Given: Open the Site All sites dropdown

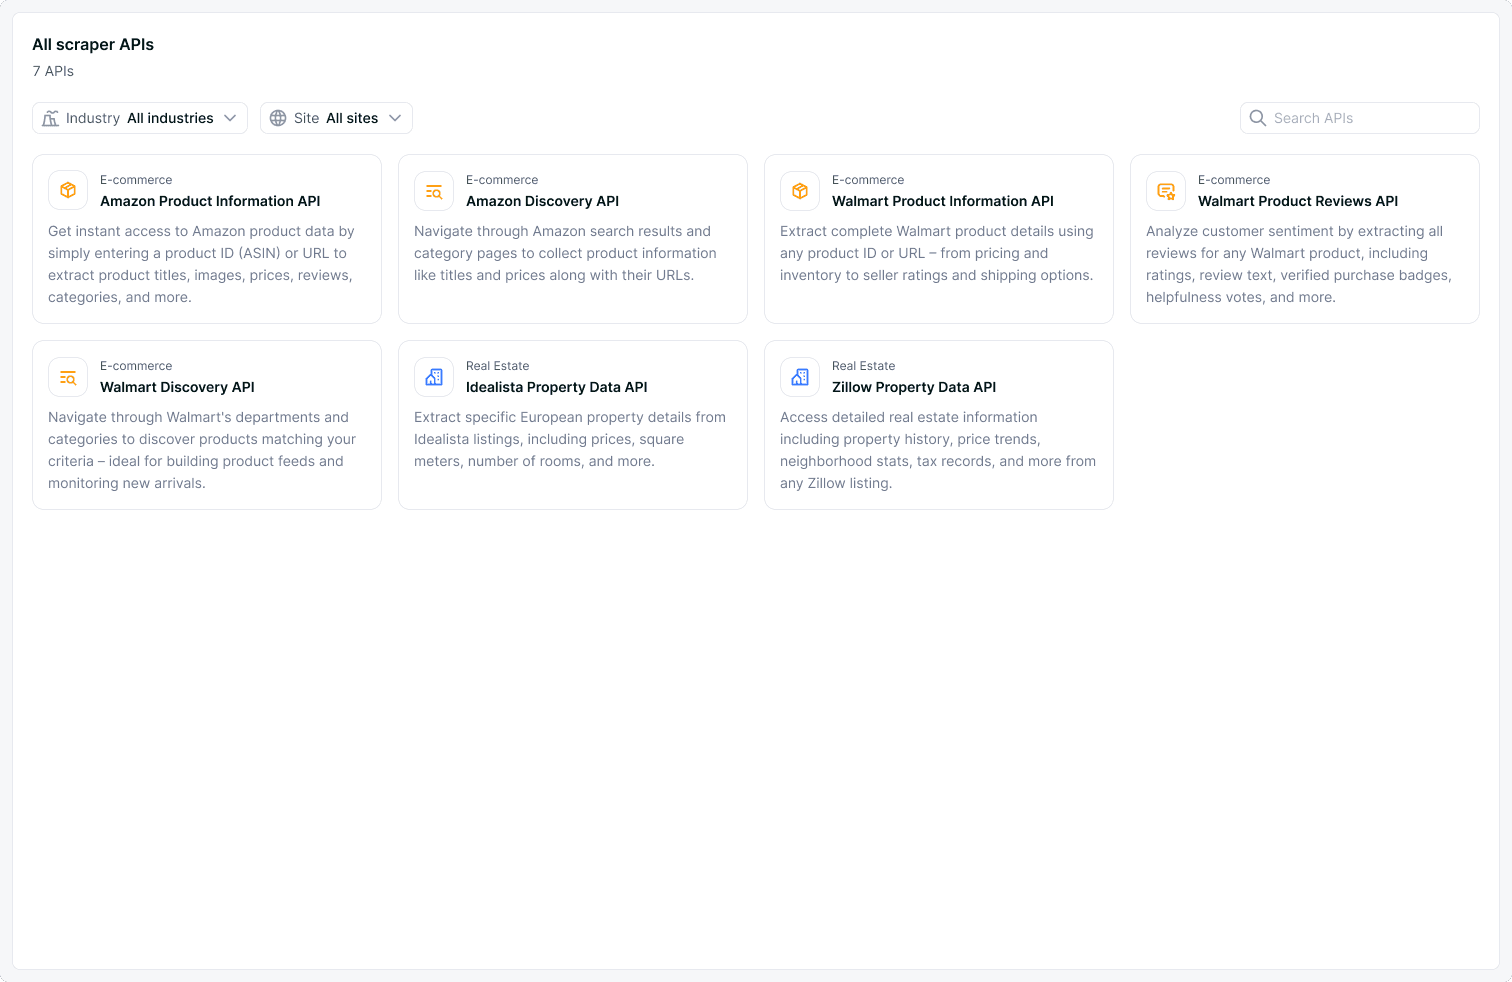Looking at the screenshot, I should pyautogui.click(x=336, y=118).
